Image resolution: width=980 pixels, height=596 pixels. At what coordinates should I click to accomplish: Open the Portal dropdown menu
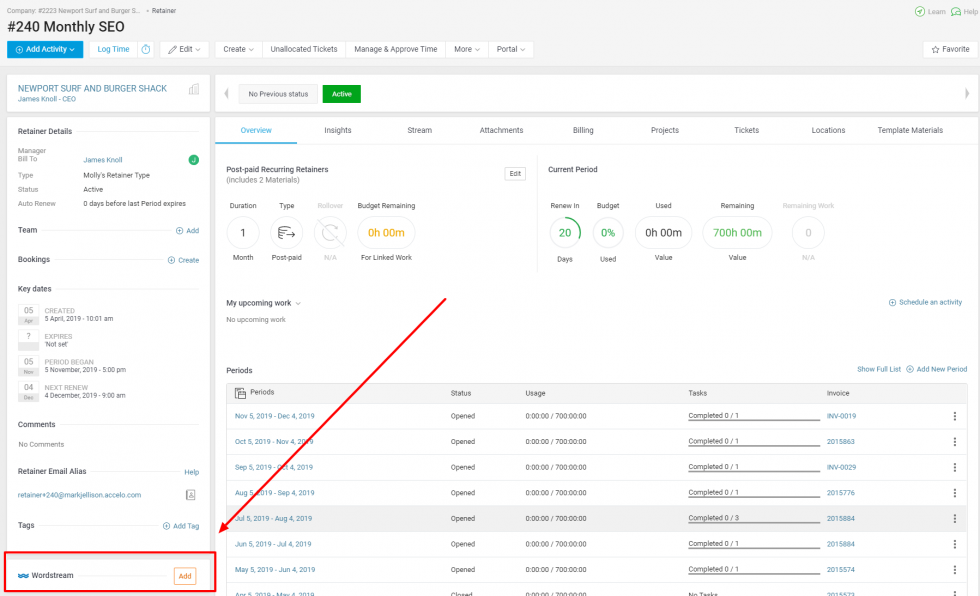click(x=511, y=49)
